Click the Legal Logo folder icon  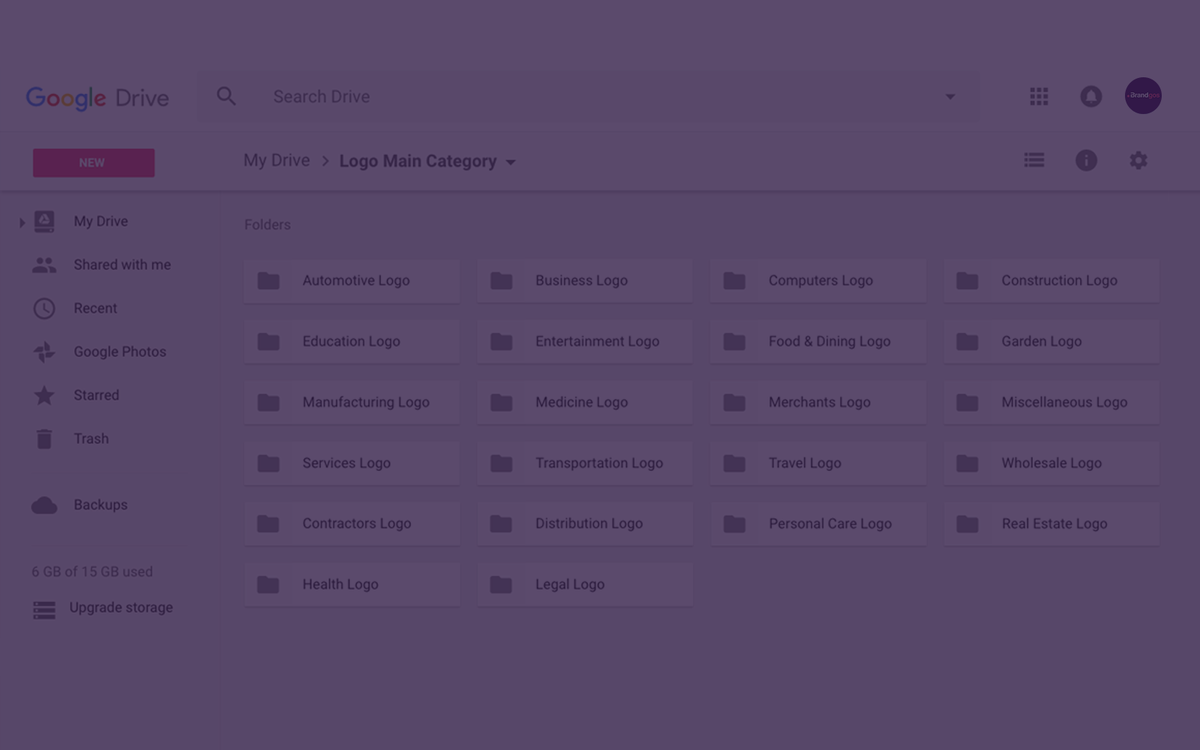(501, 584)
